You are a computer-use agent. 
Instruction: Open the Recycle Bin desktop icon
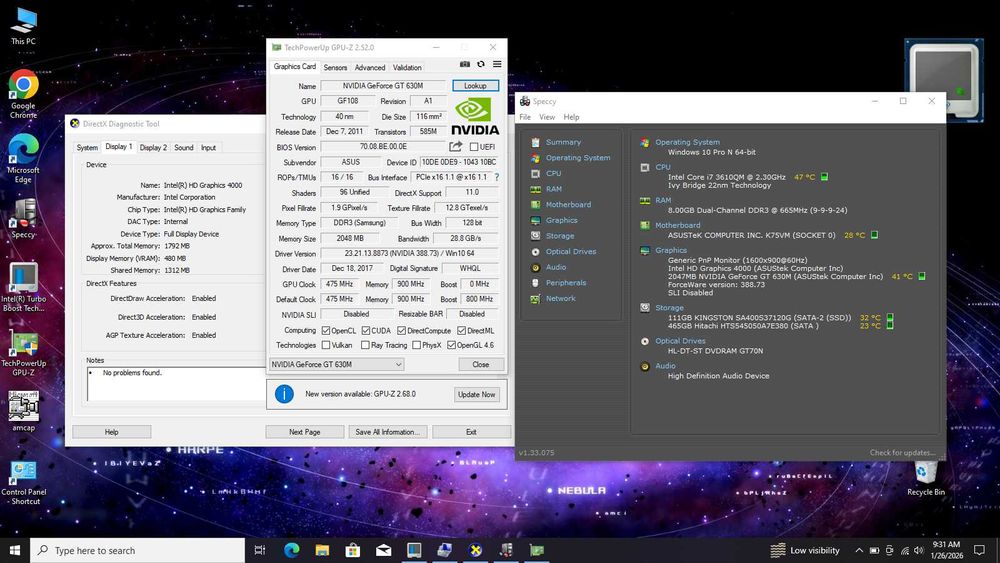tap(925, 478)
